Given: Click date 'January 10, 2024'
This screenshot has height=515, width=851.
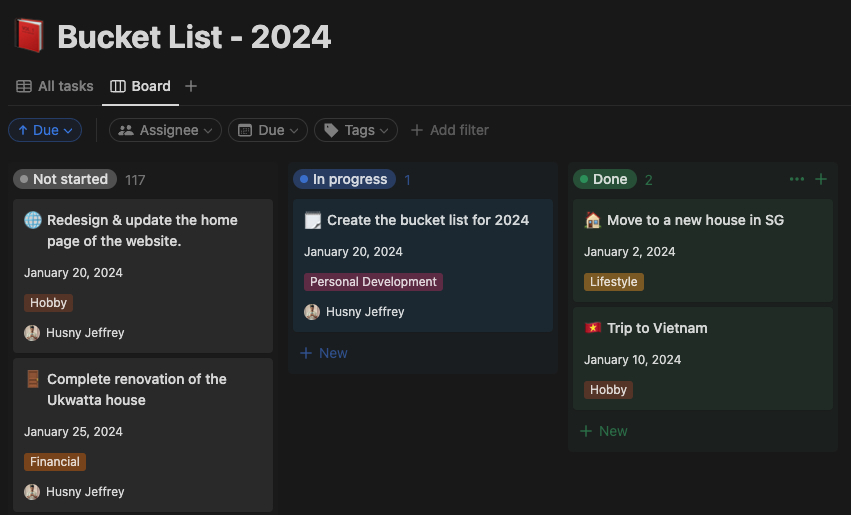Looking at the screenshot, I should (632, 360).
